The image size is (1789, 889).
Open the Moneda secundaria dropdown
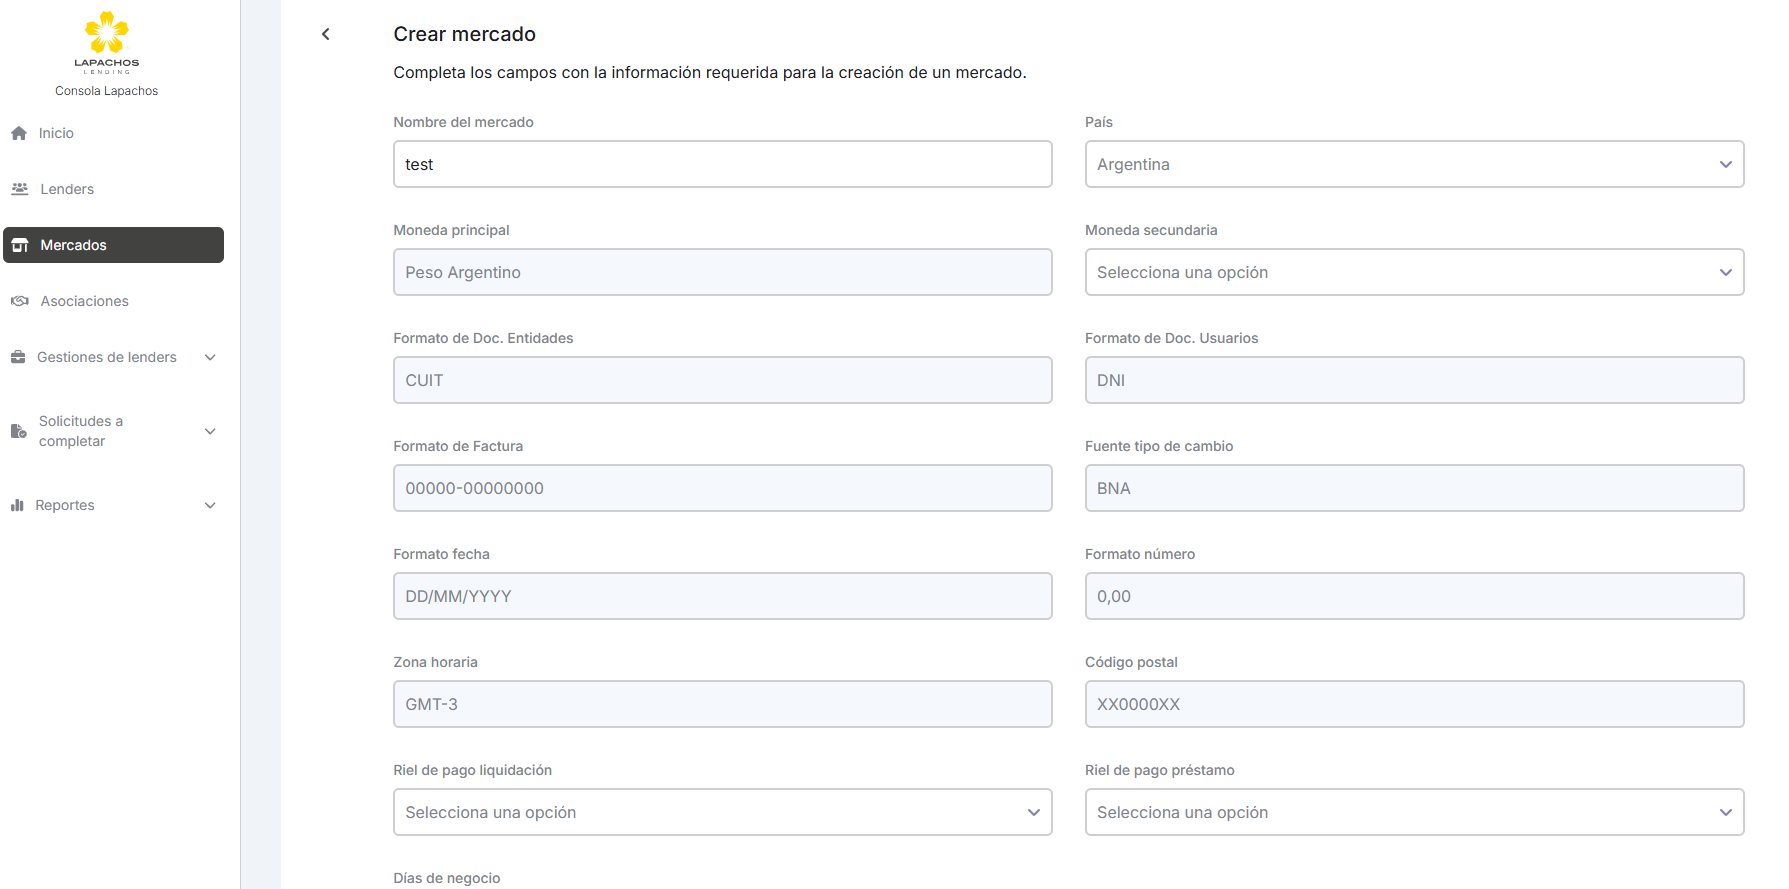(x=1414, y=272)
